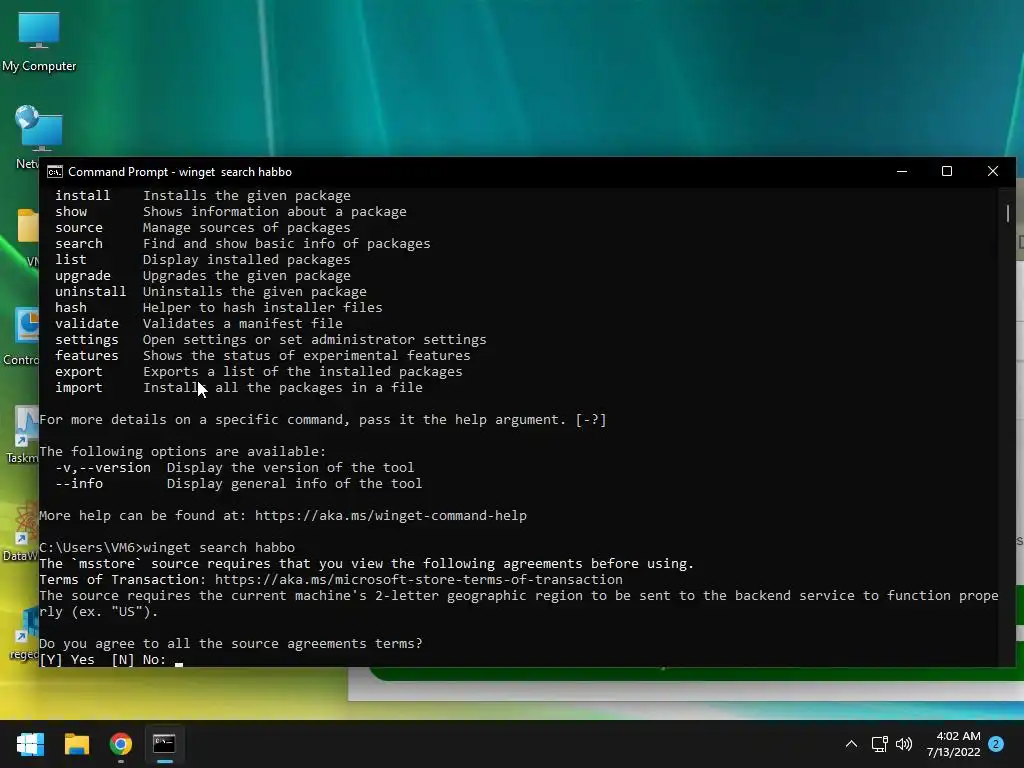Screen dimensions: 1024x768
Task: Open the network status tray icon
Action: click(x=879, y=744)
